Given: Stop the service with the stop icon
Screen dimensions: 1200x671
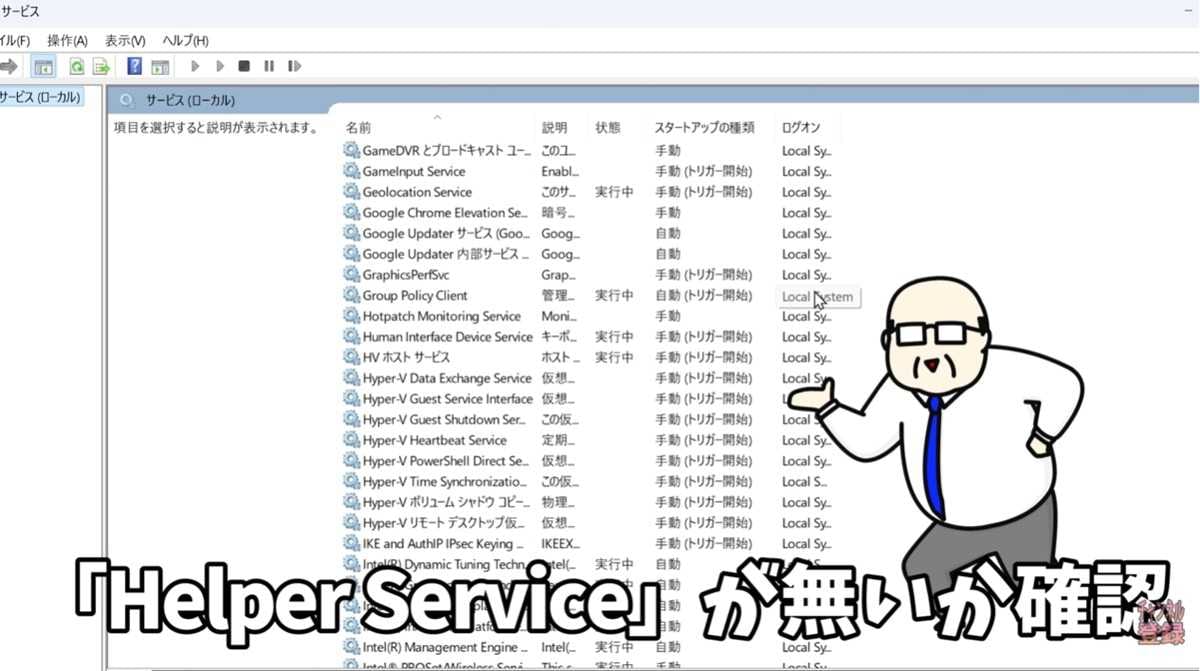Looking at the screenshot, I should [243, 66].
